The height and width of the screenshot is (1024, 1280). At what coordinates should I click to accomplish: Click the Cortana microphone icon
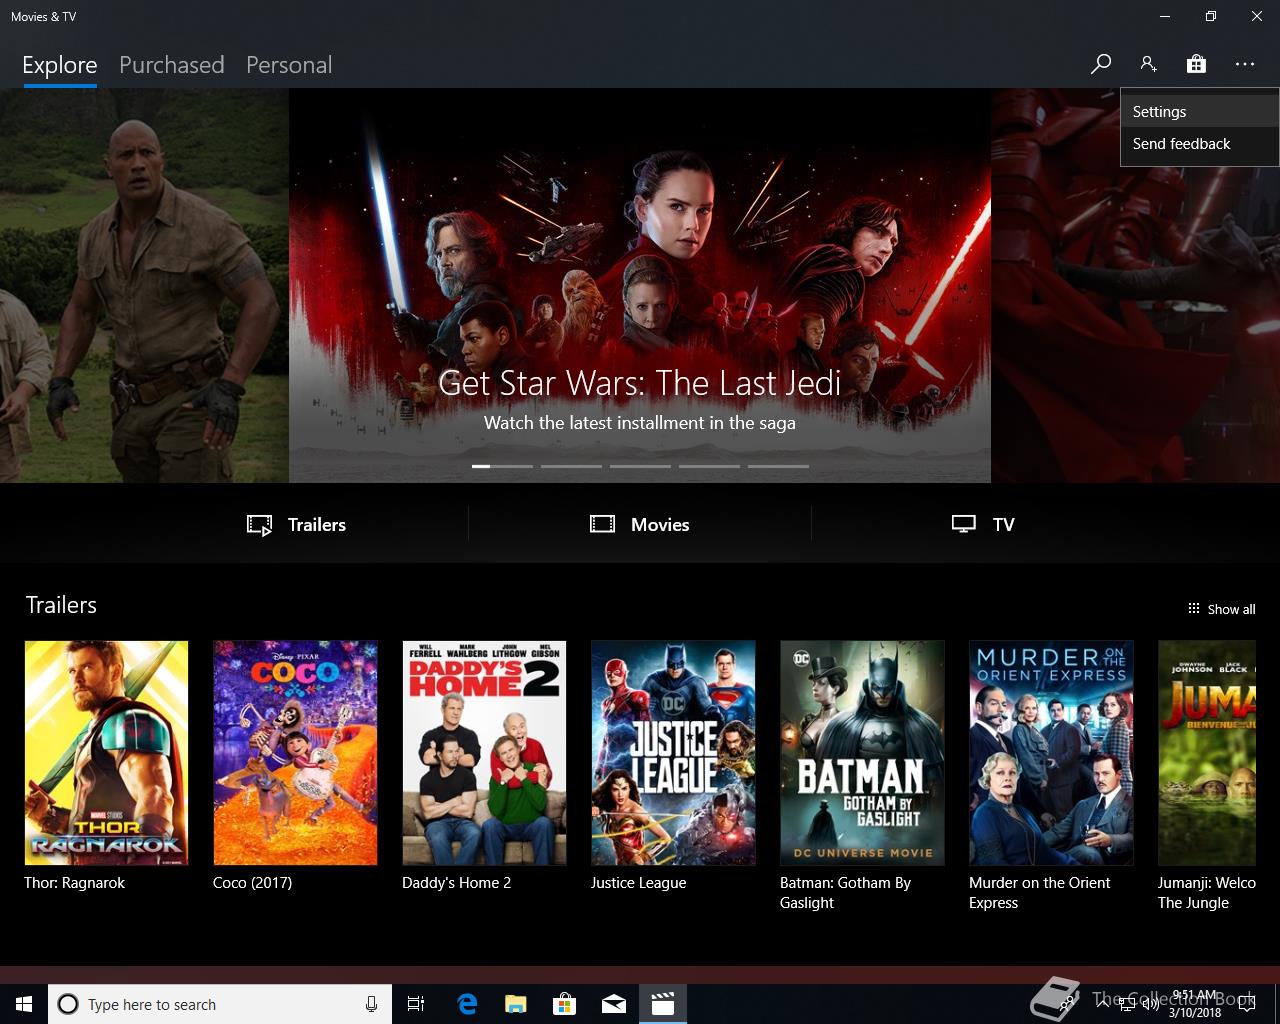click(371, 1004)
